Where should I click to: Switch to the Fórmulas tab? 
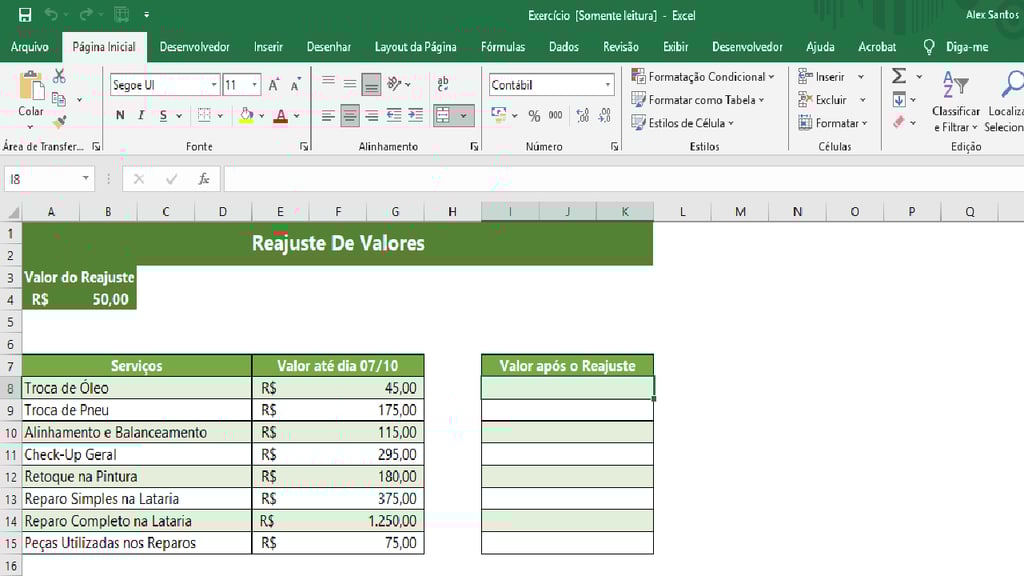pos(503,47)
